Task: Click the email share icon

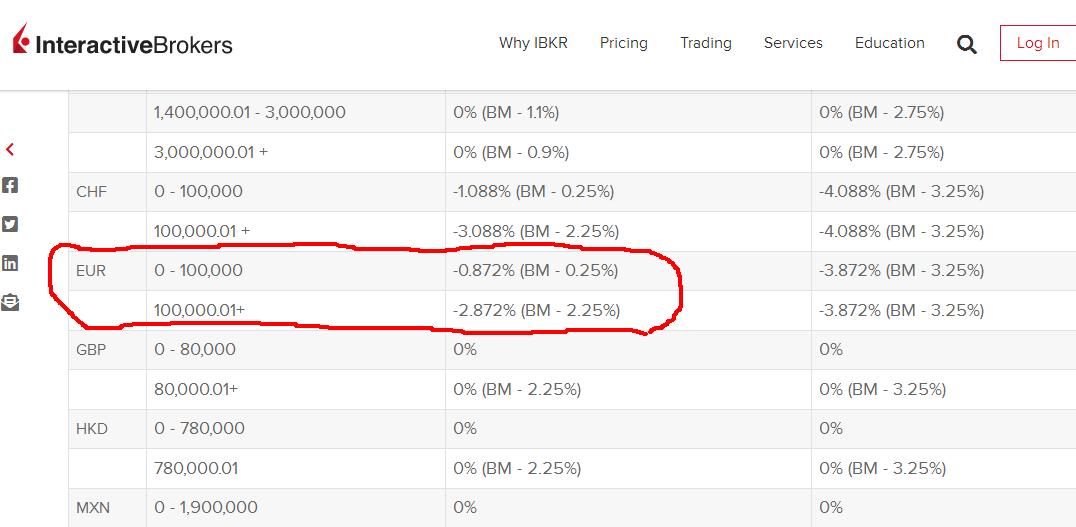Action: pos(10,302)
